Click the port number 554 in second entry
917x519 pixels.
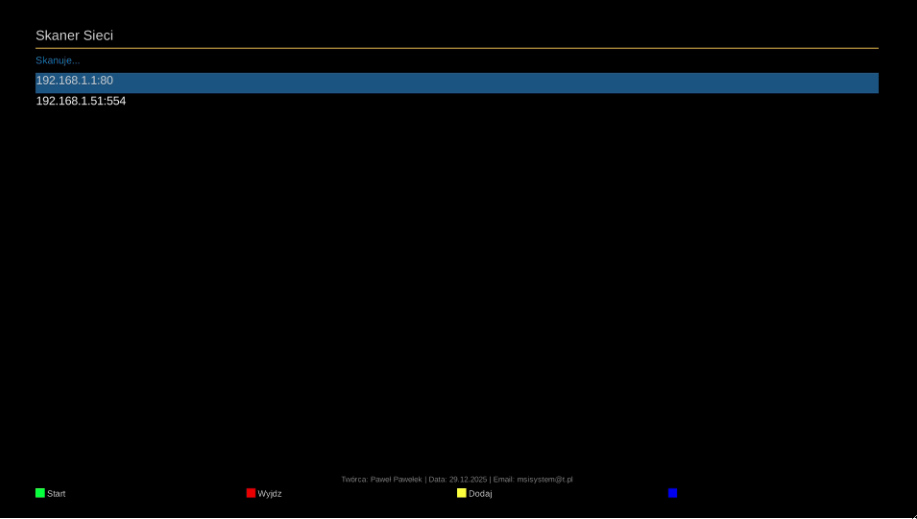(x=116, y=102)
